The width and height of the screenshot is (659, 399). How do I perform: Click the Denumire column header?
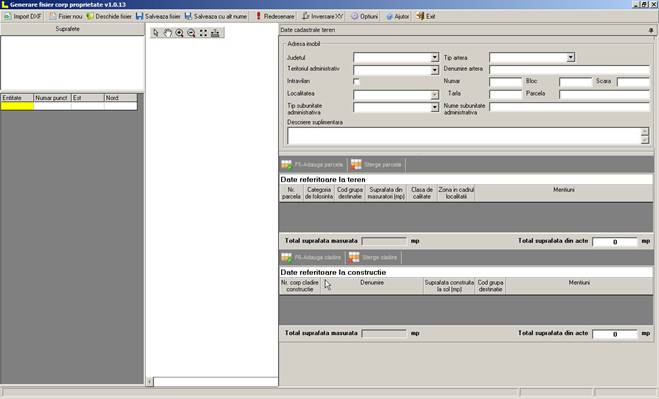coord(372,286)
